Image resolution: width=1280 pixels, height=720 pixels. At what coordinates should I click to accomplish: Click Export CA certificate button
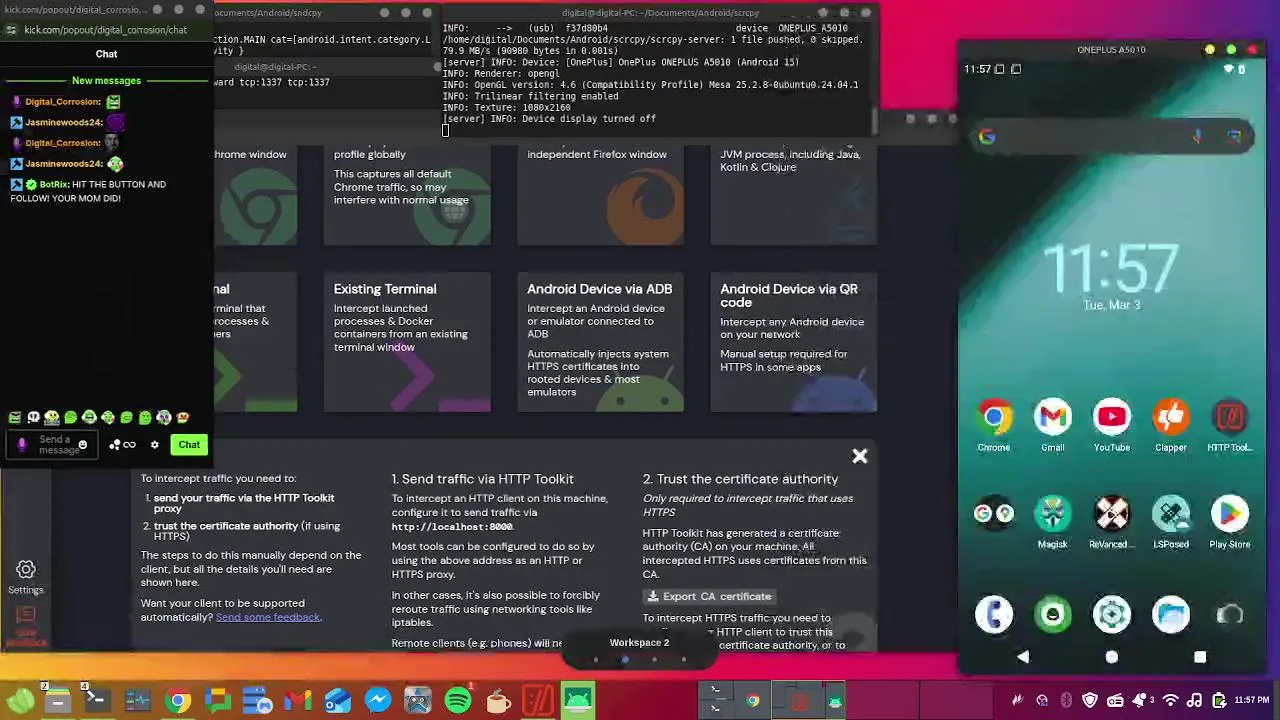coord(709,596)
